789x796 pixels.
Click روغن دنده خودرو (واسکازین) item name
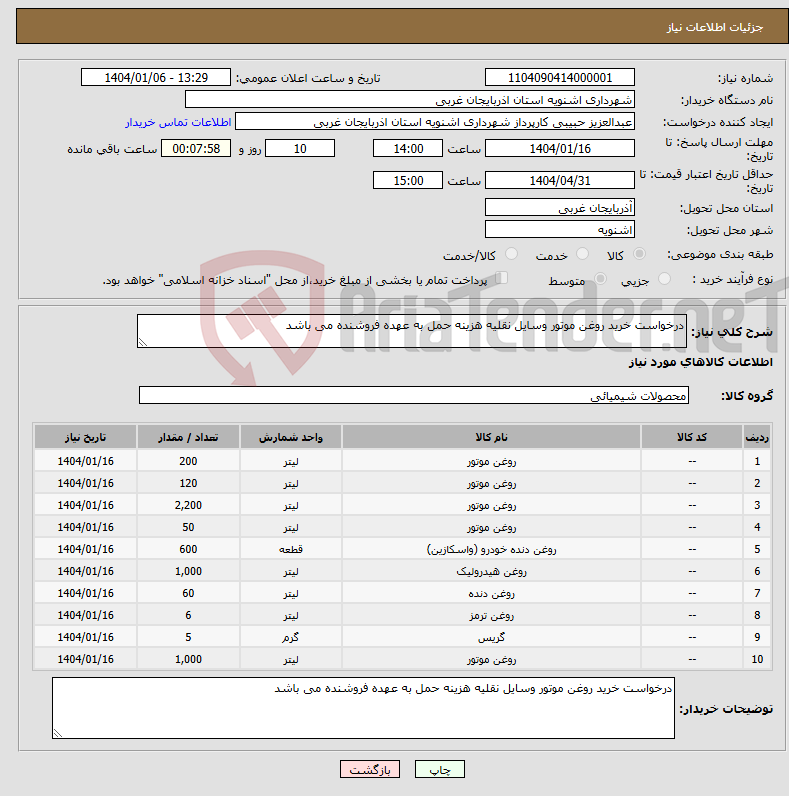(491, 549)
